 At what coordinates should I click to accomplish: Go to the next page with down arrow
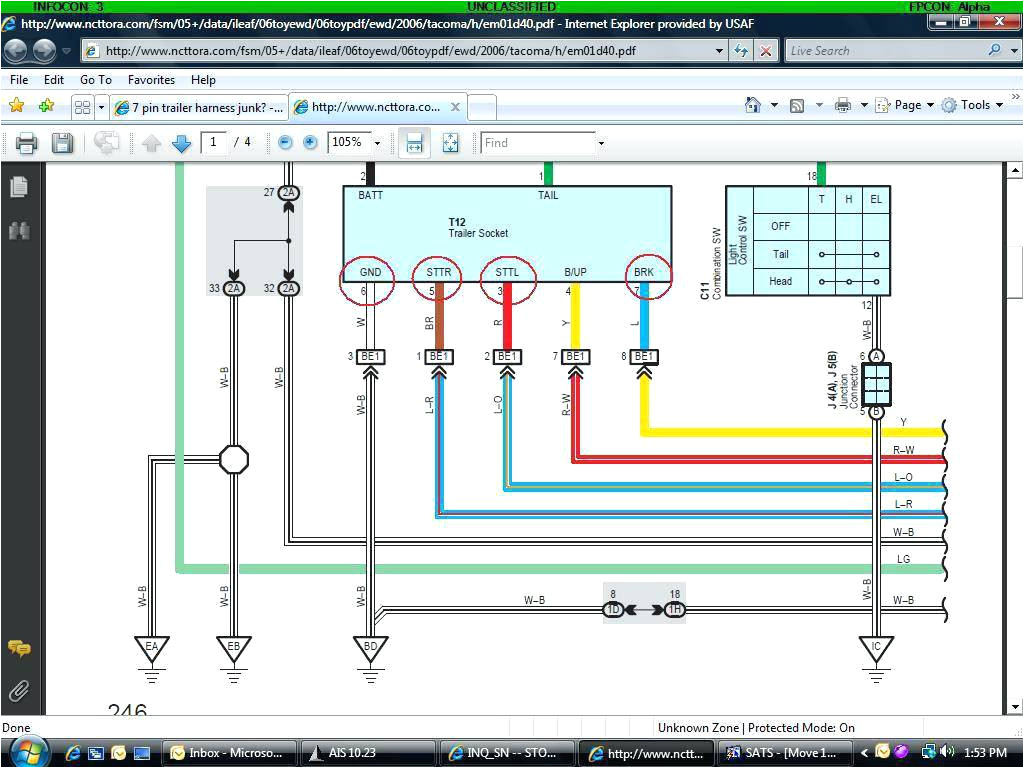(x=182, y=142)
